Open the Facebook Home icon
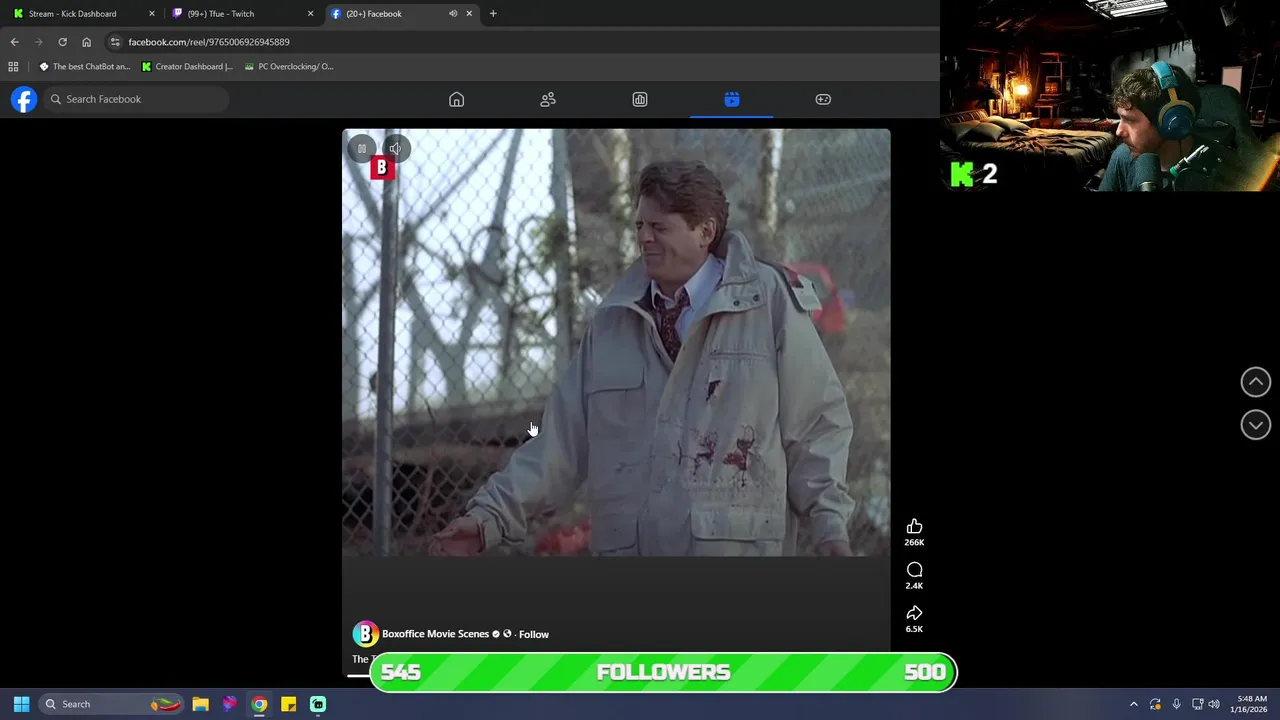 [x=456, y=99]
